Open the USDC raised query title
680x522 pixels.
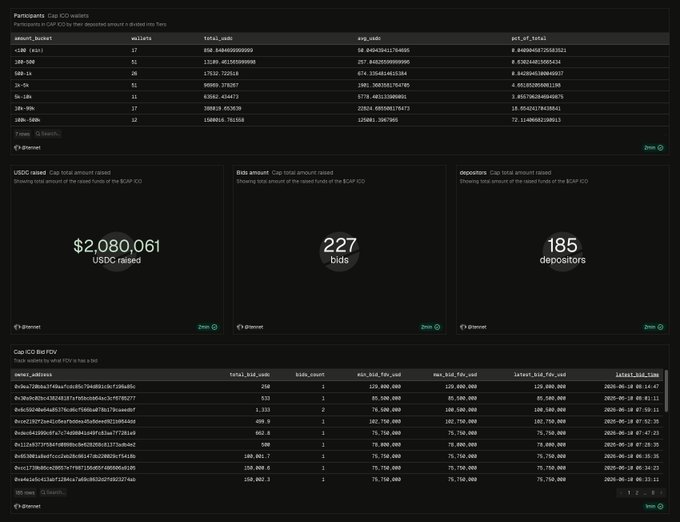pos(29,173)
